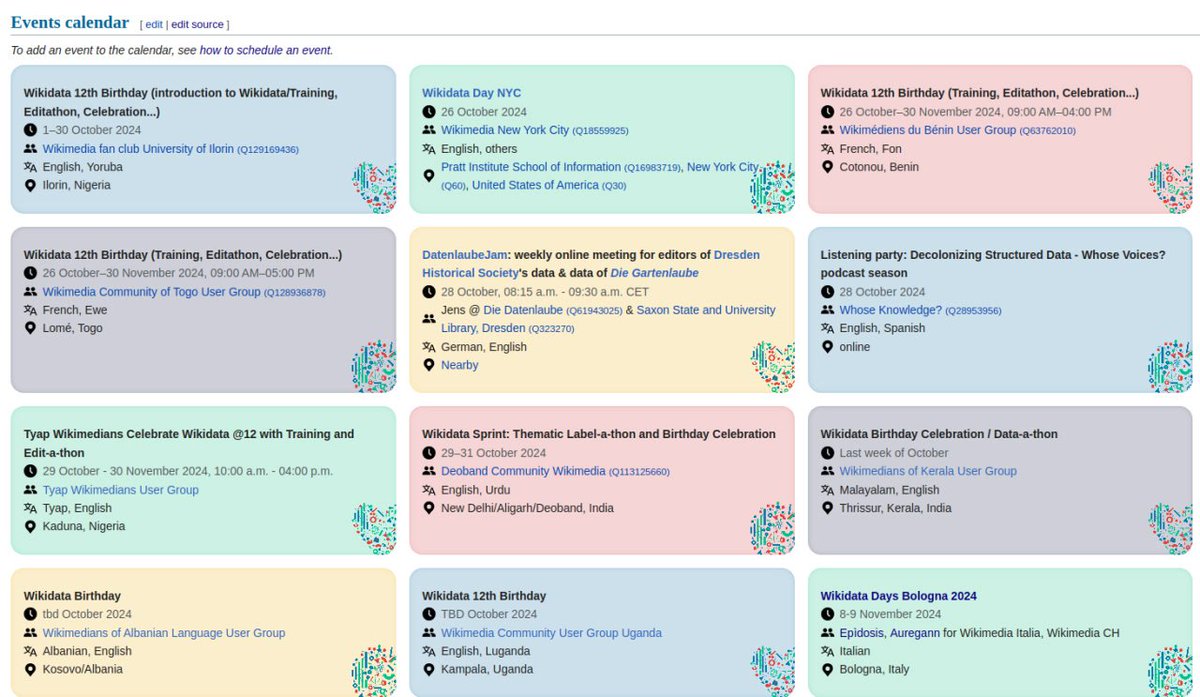Click the Nearby location link

pos(460,365)
